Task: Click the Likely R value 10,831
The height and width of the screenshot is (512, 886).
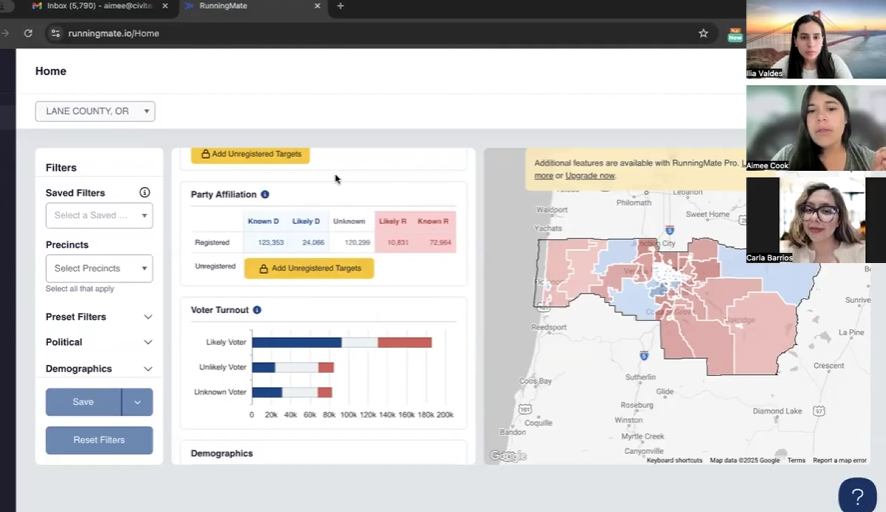Action: (x=398, y=242)
